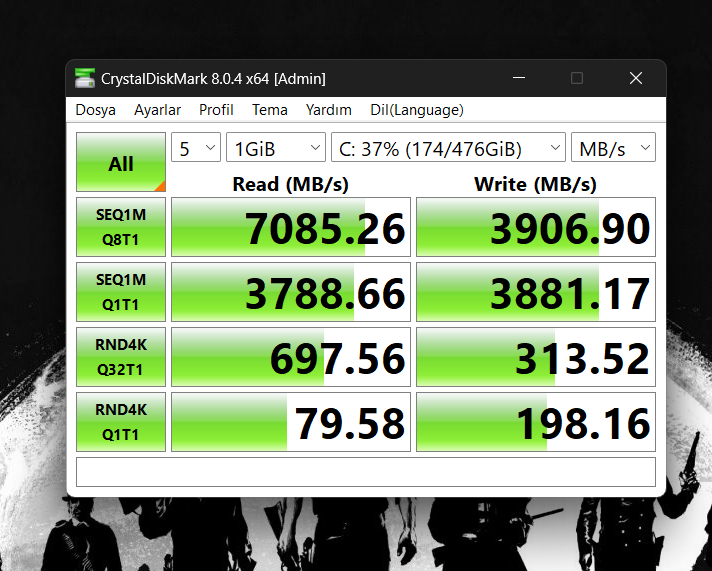Close the CrystalDiskMark window

[636, 78]
